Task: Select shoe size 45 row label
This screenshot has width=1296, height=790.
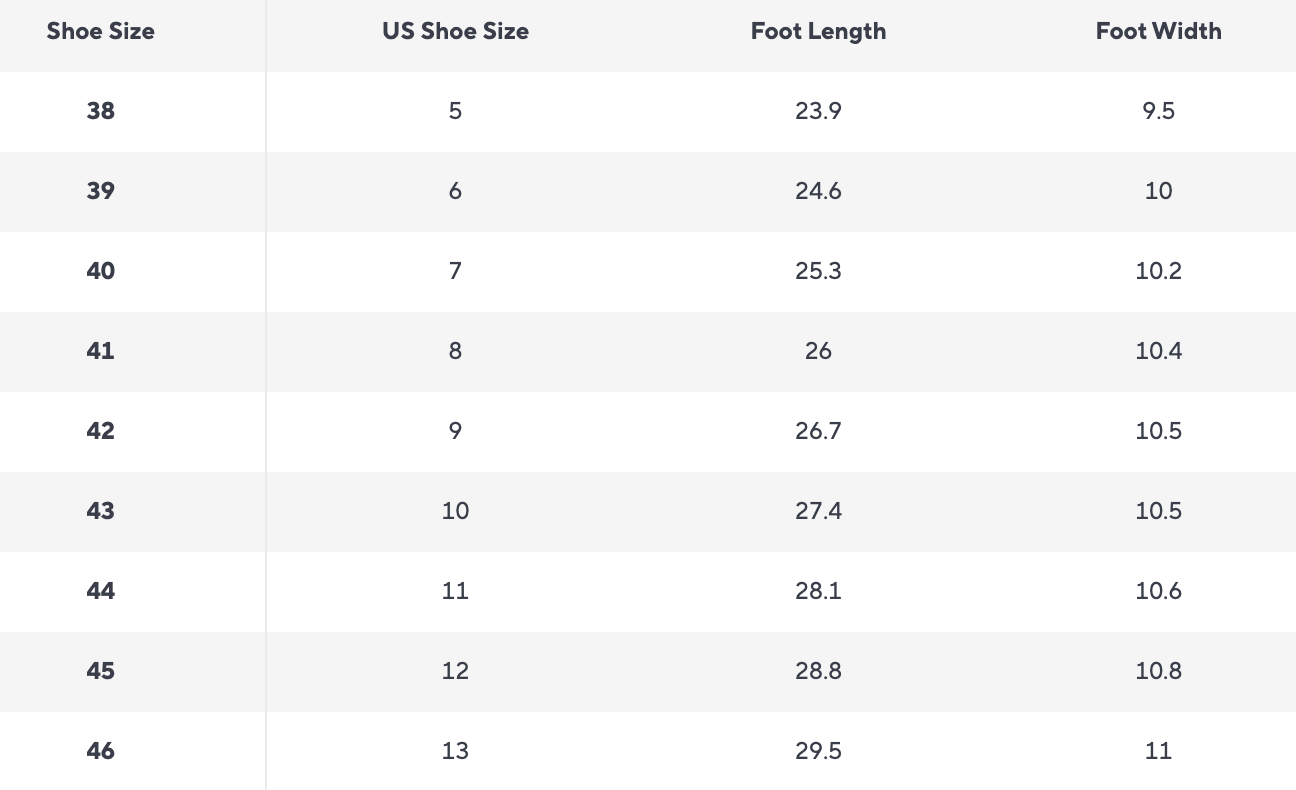Action: click(x=101, y=671)
